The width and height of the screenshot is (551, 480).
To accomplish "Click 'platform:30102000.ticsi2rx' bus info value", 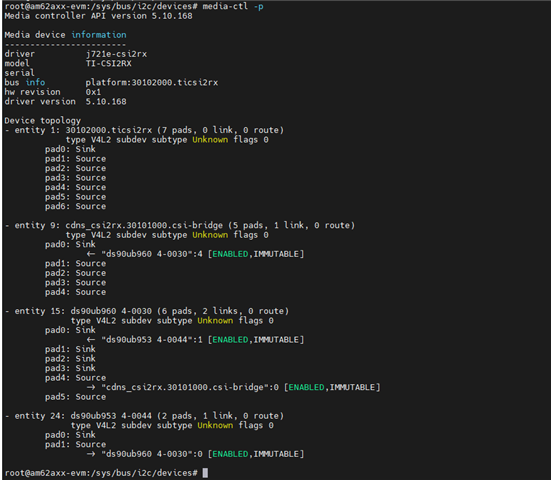I will pos(152,82).
